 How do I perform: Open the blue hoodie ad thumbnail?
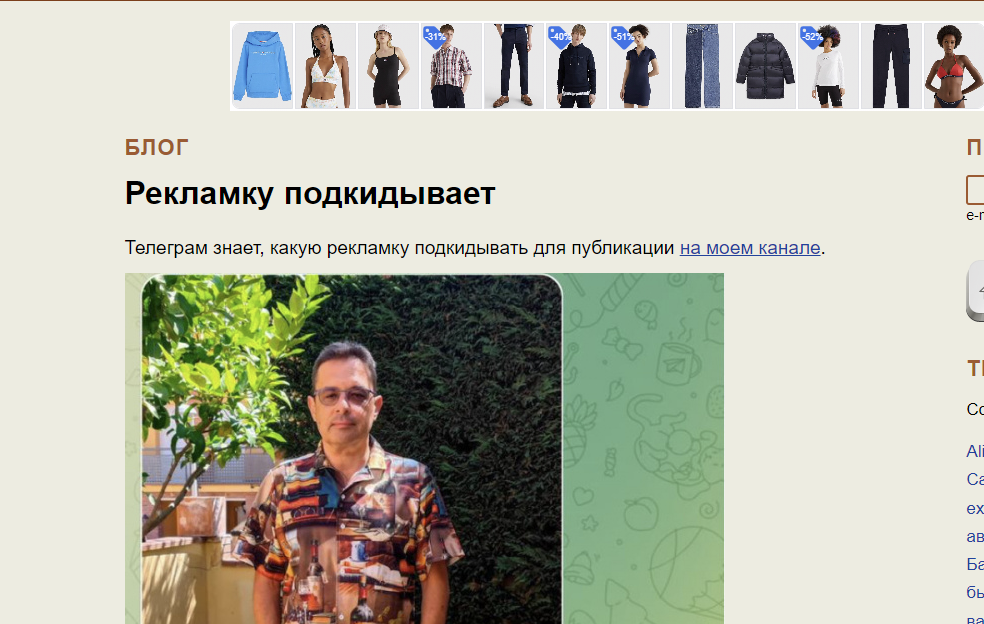click(262, 66)
